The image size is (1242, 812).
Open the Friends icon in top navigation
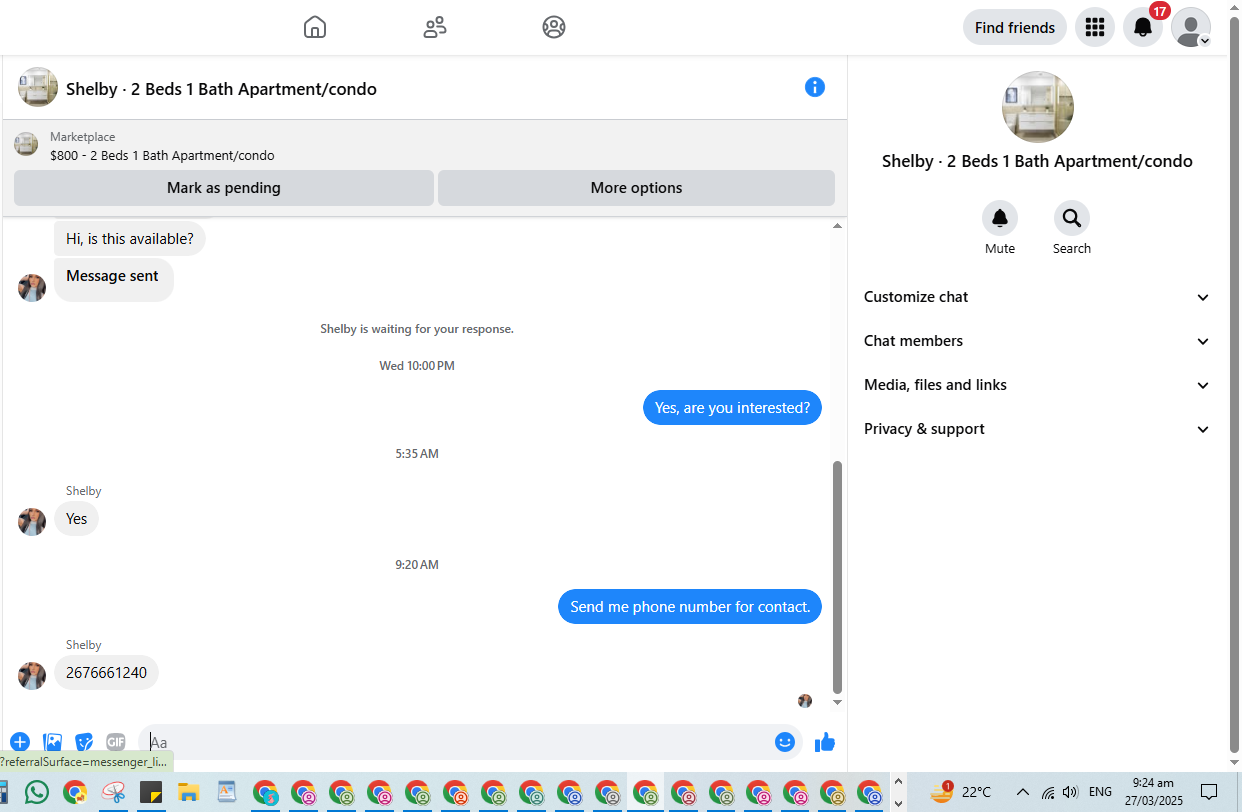point(435,27)
